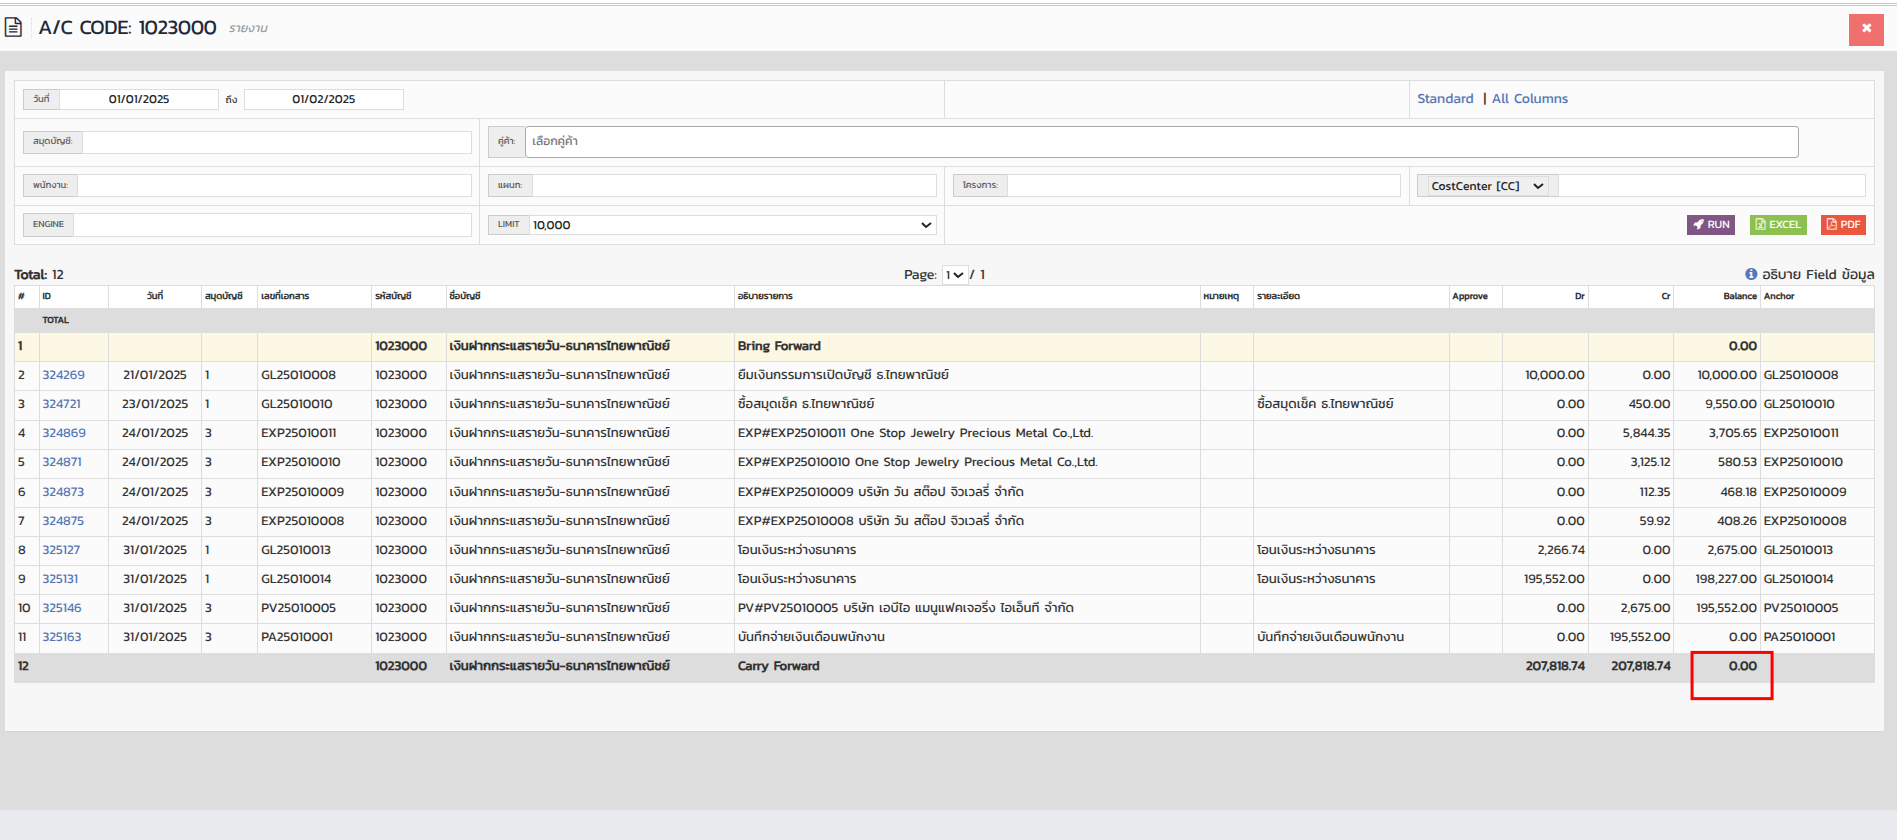Open entry ID 324873
This screenshot has width=1897, height=840.
coord(63,492)
